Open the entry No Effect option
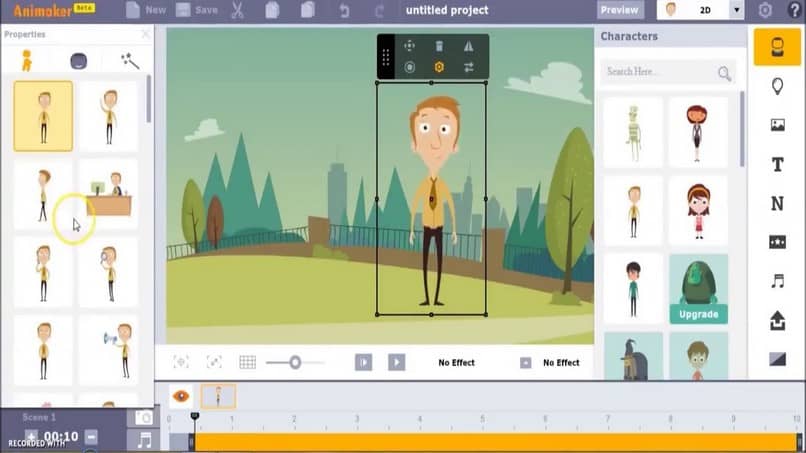This screenshot has width=806, height=453. point(456,363)
